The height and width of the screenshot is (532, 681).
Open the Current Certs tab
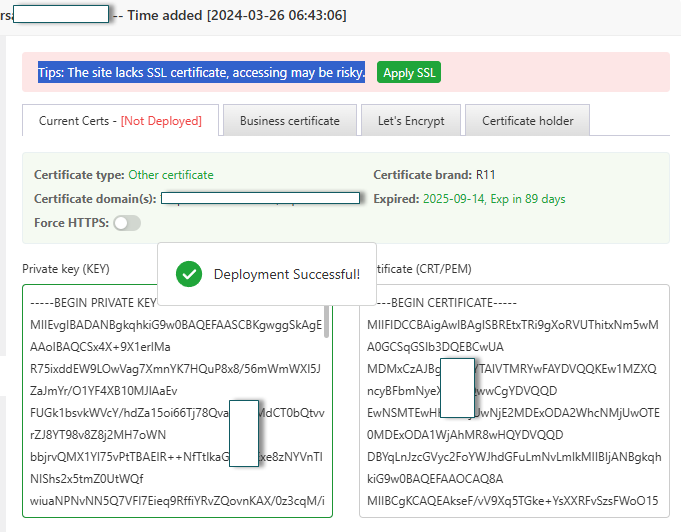tap(120, 120)
